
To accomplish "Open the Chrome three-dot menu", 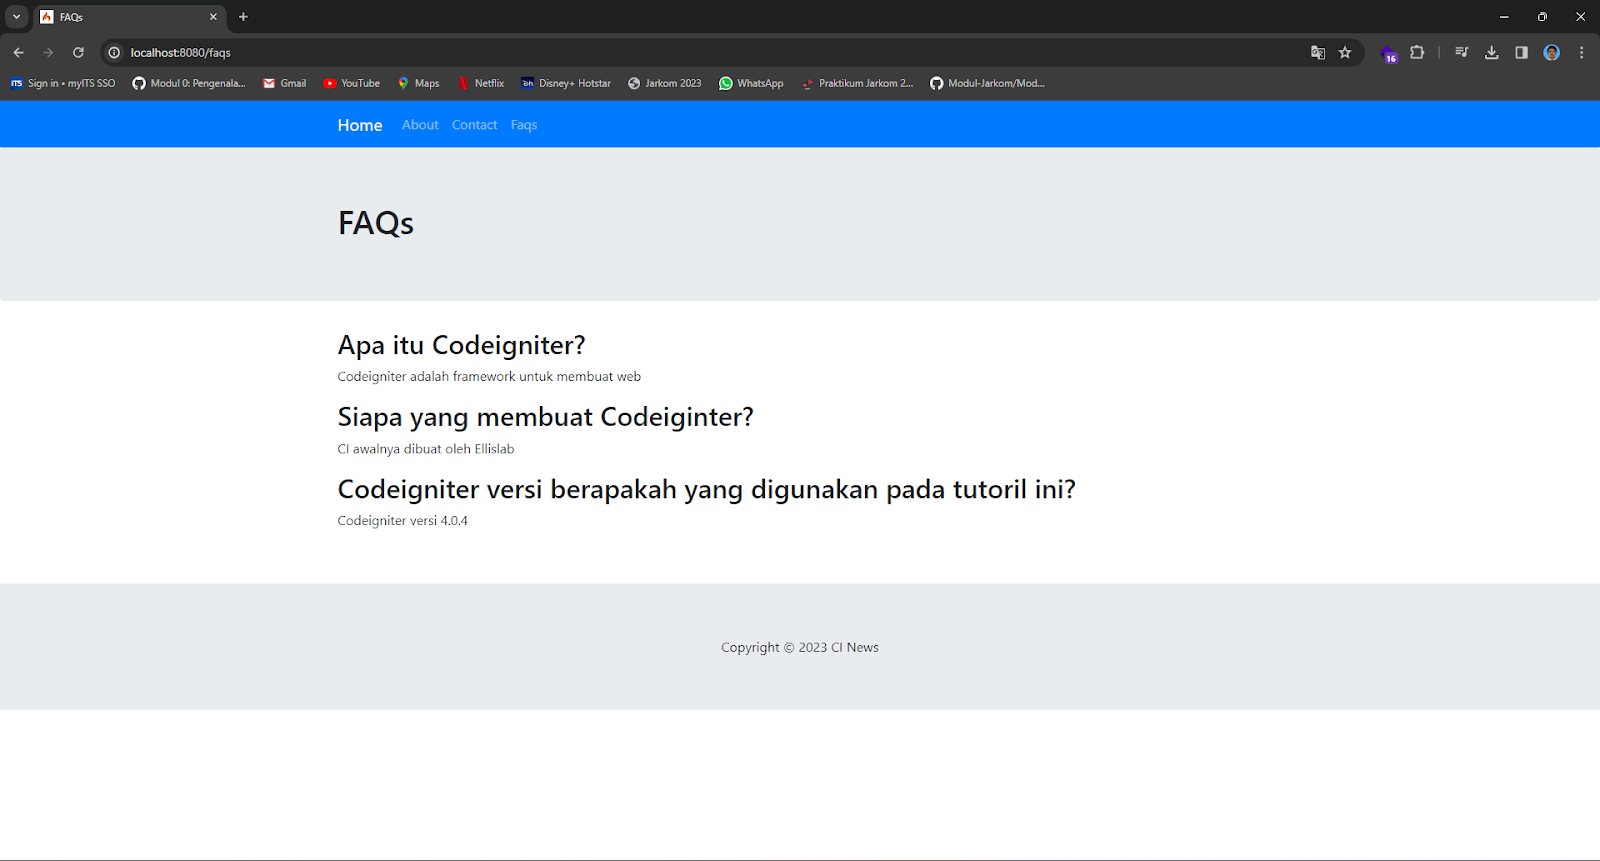I will (1581, 53).
